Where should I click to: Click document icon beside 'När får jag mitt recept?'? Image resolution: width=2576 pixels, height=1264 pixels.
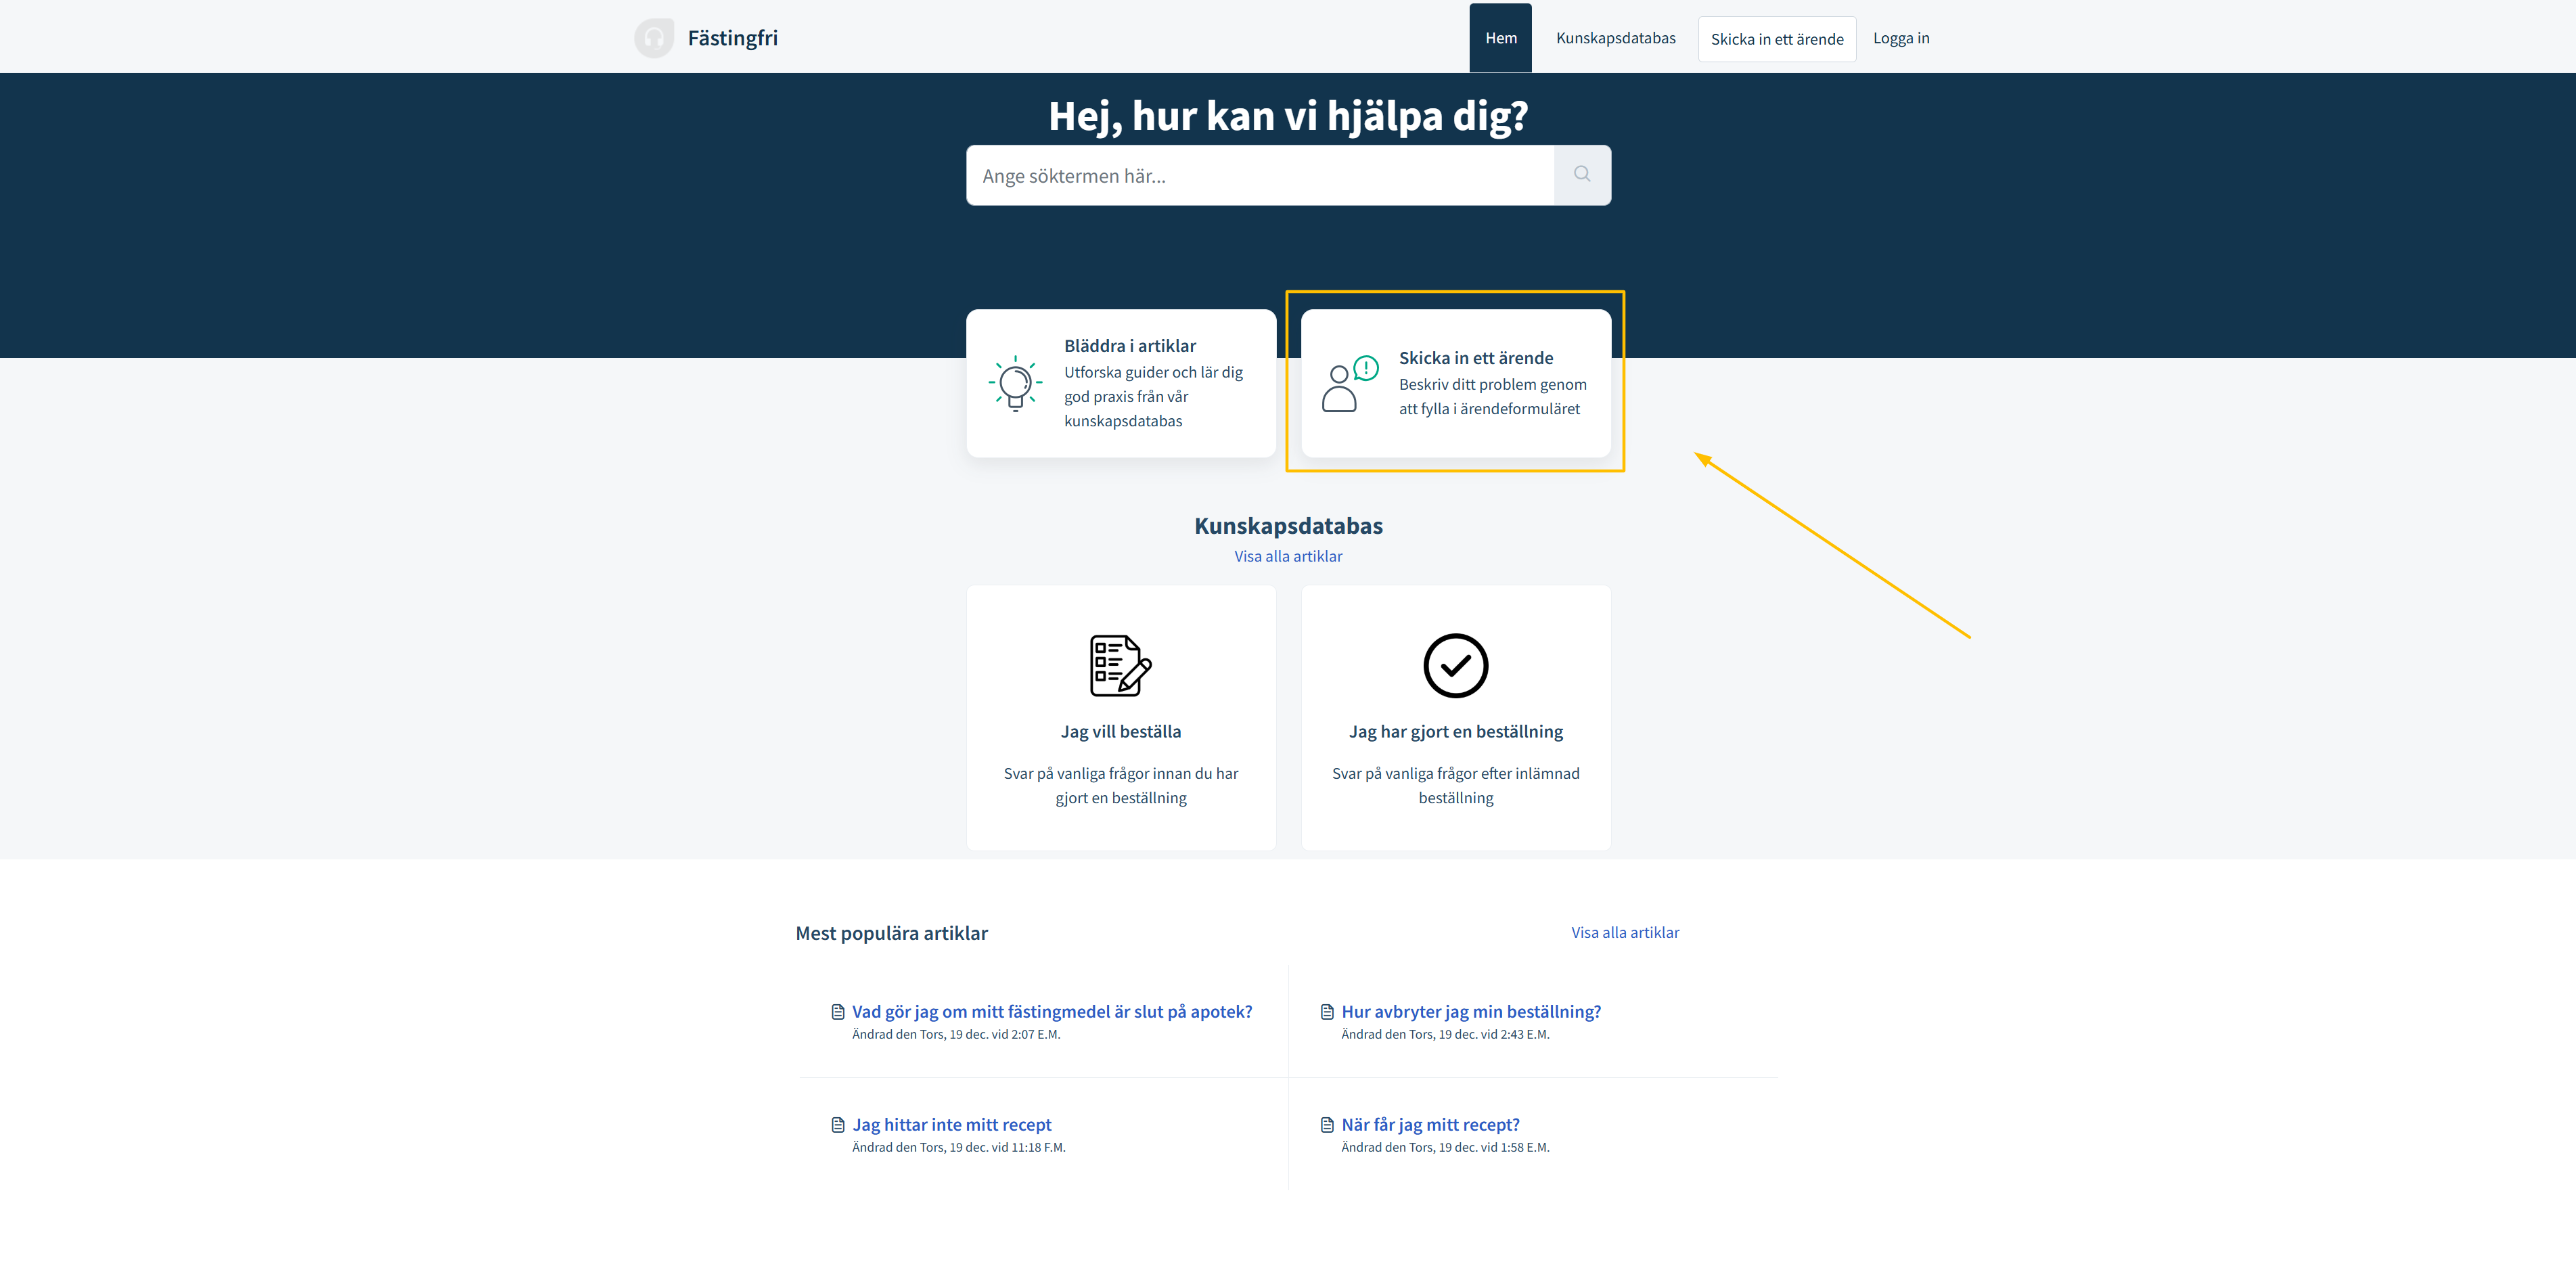coord(1327,1125)
